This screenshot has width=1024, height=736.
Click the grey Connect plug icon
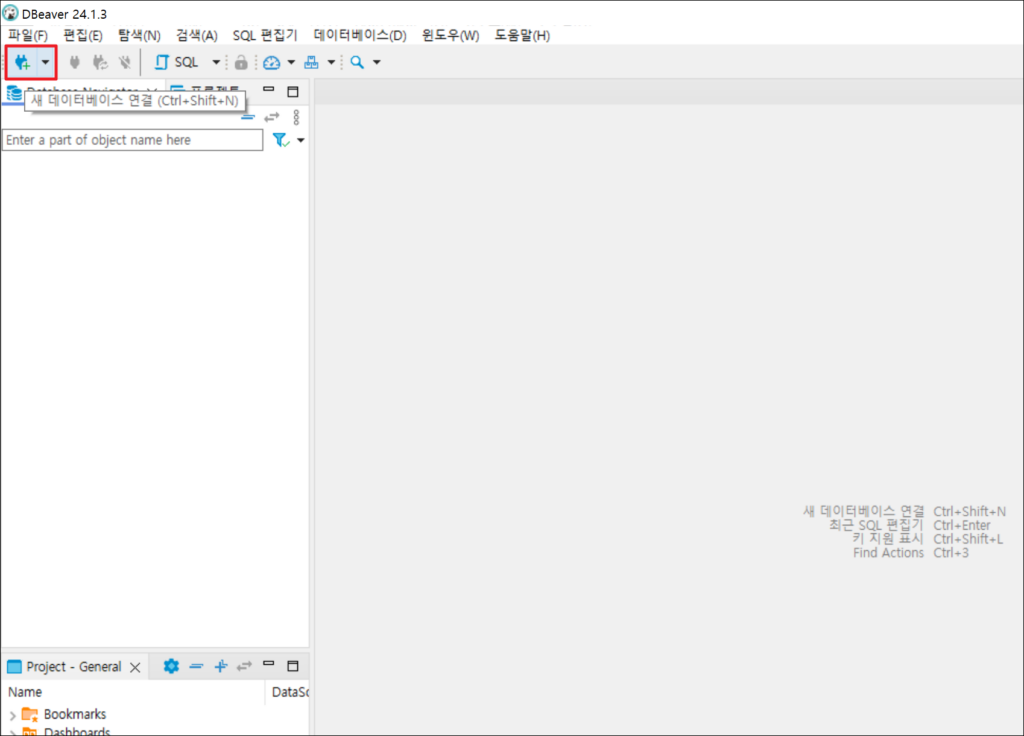74,62
